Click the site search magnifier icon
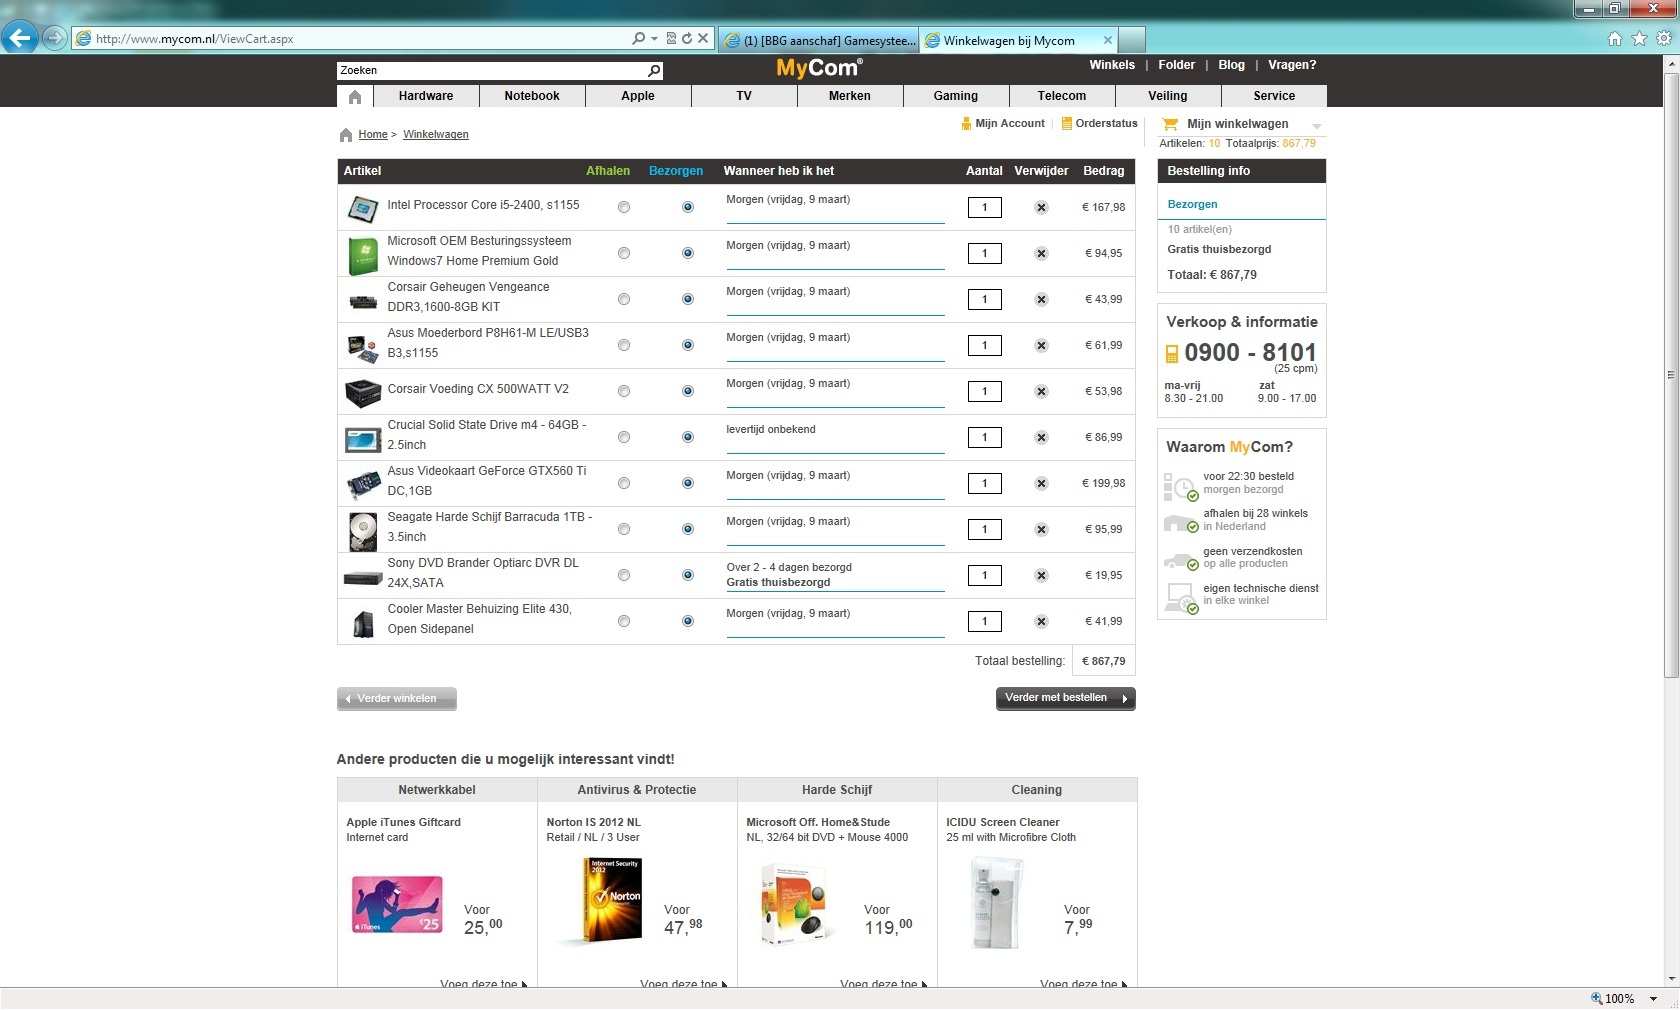Image resolution: width=1680 pixels, height=1010 pixels. pos(654,70)
